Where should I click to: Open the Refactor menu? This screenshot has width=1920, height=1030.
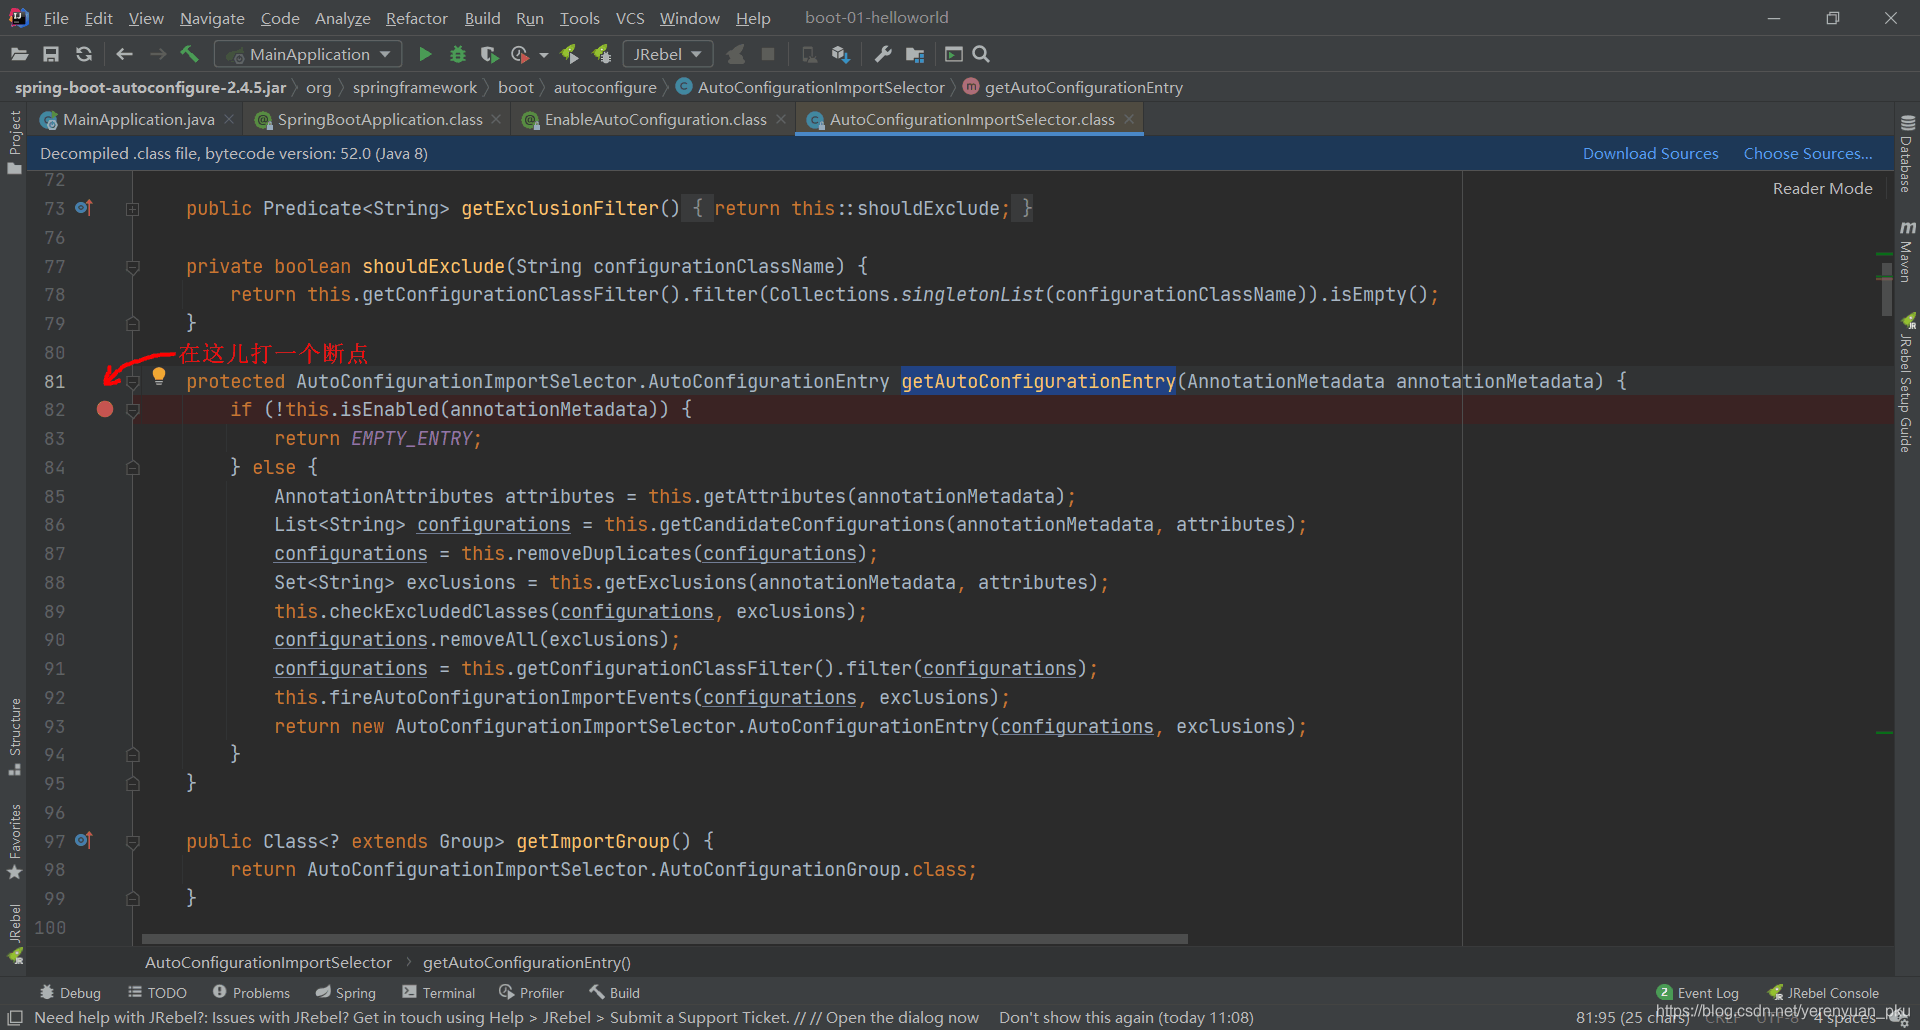pyautogui.click(x=416, y=18)
